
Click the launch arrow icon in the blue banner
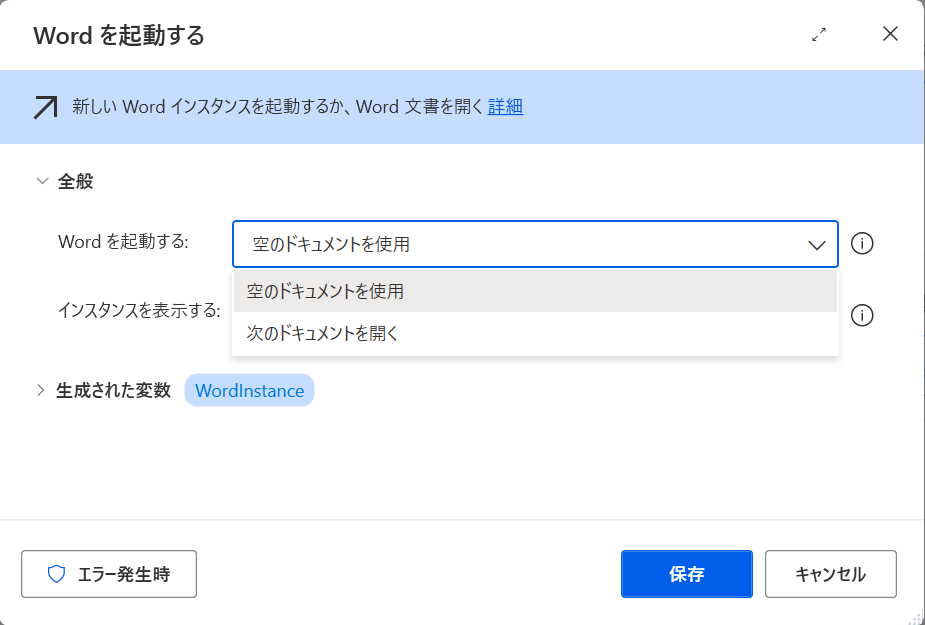45,107
